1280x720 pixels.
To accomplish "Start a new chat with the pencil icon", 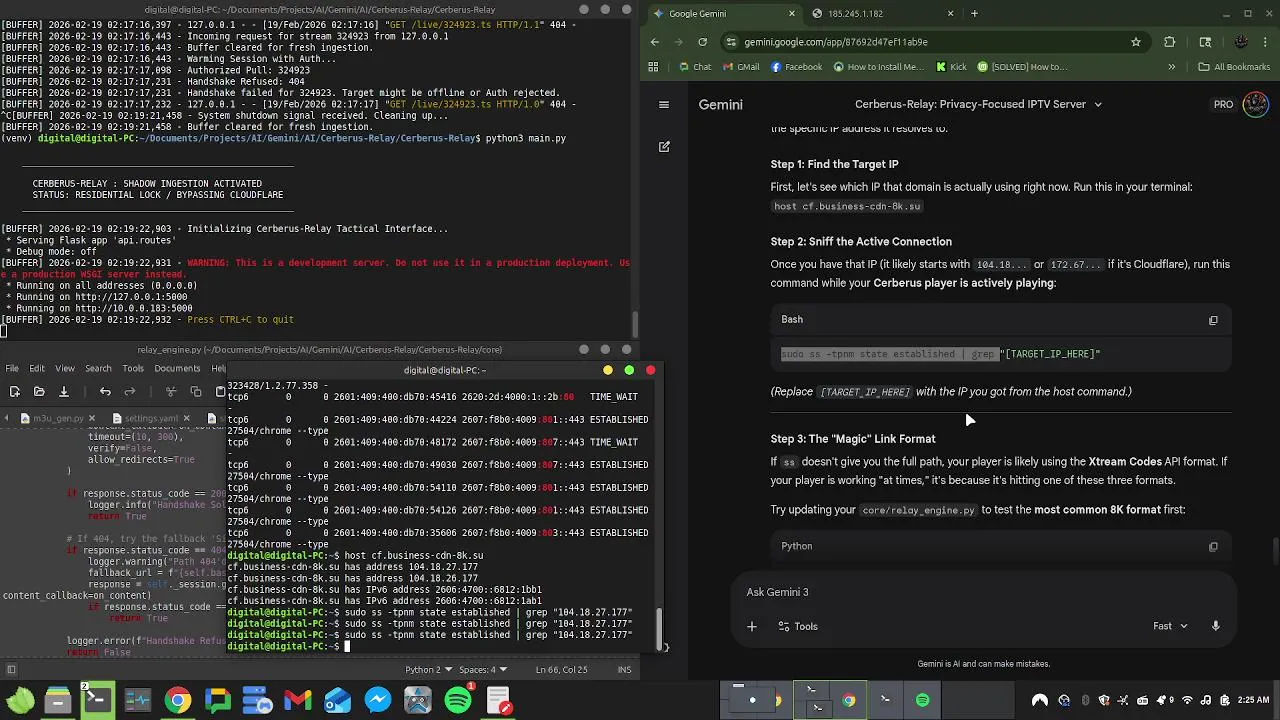I will [x=664, y=146].
